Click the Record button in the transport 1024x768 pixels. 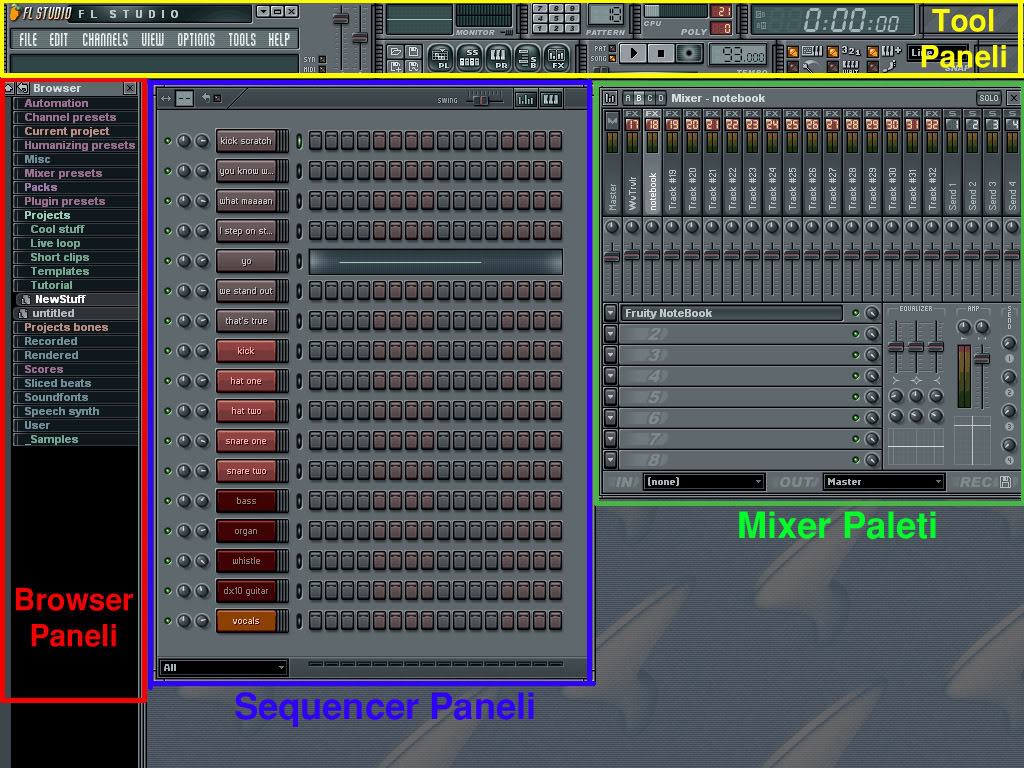click(689, 54)
